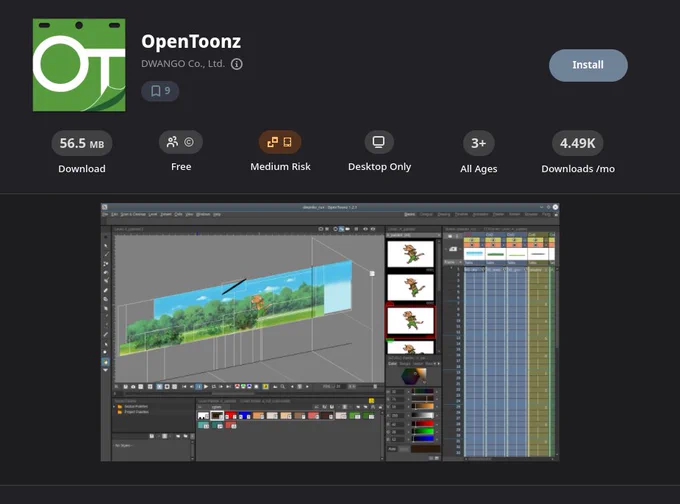Click the "OpenToonz" title text
The width and height of the screenshot is (680, 504).
pyautogui.click(x=191, y=42)
